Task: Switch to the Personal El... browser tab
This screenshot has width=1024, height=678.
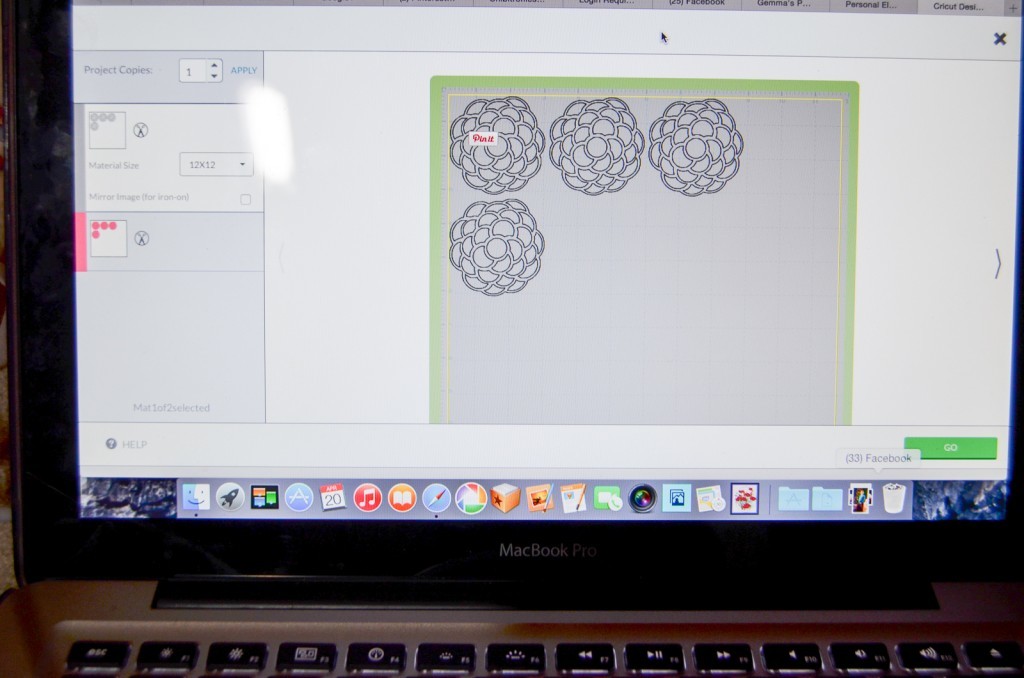Action: tap(871, 5)
